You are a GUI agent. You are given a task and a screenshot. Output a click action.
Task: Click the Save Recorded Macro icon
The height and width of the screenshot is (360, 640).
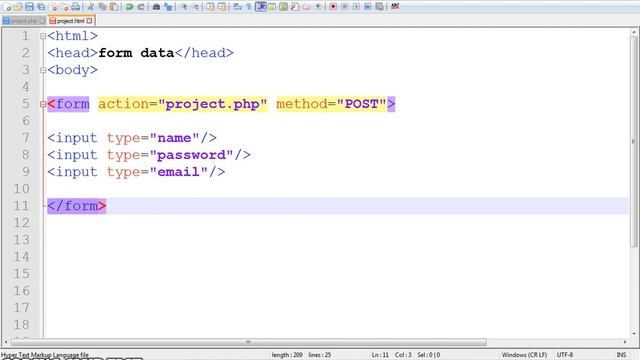[380, 7]
